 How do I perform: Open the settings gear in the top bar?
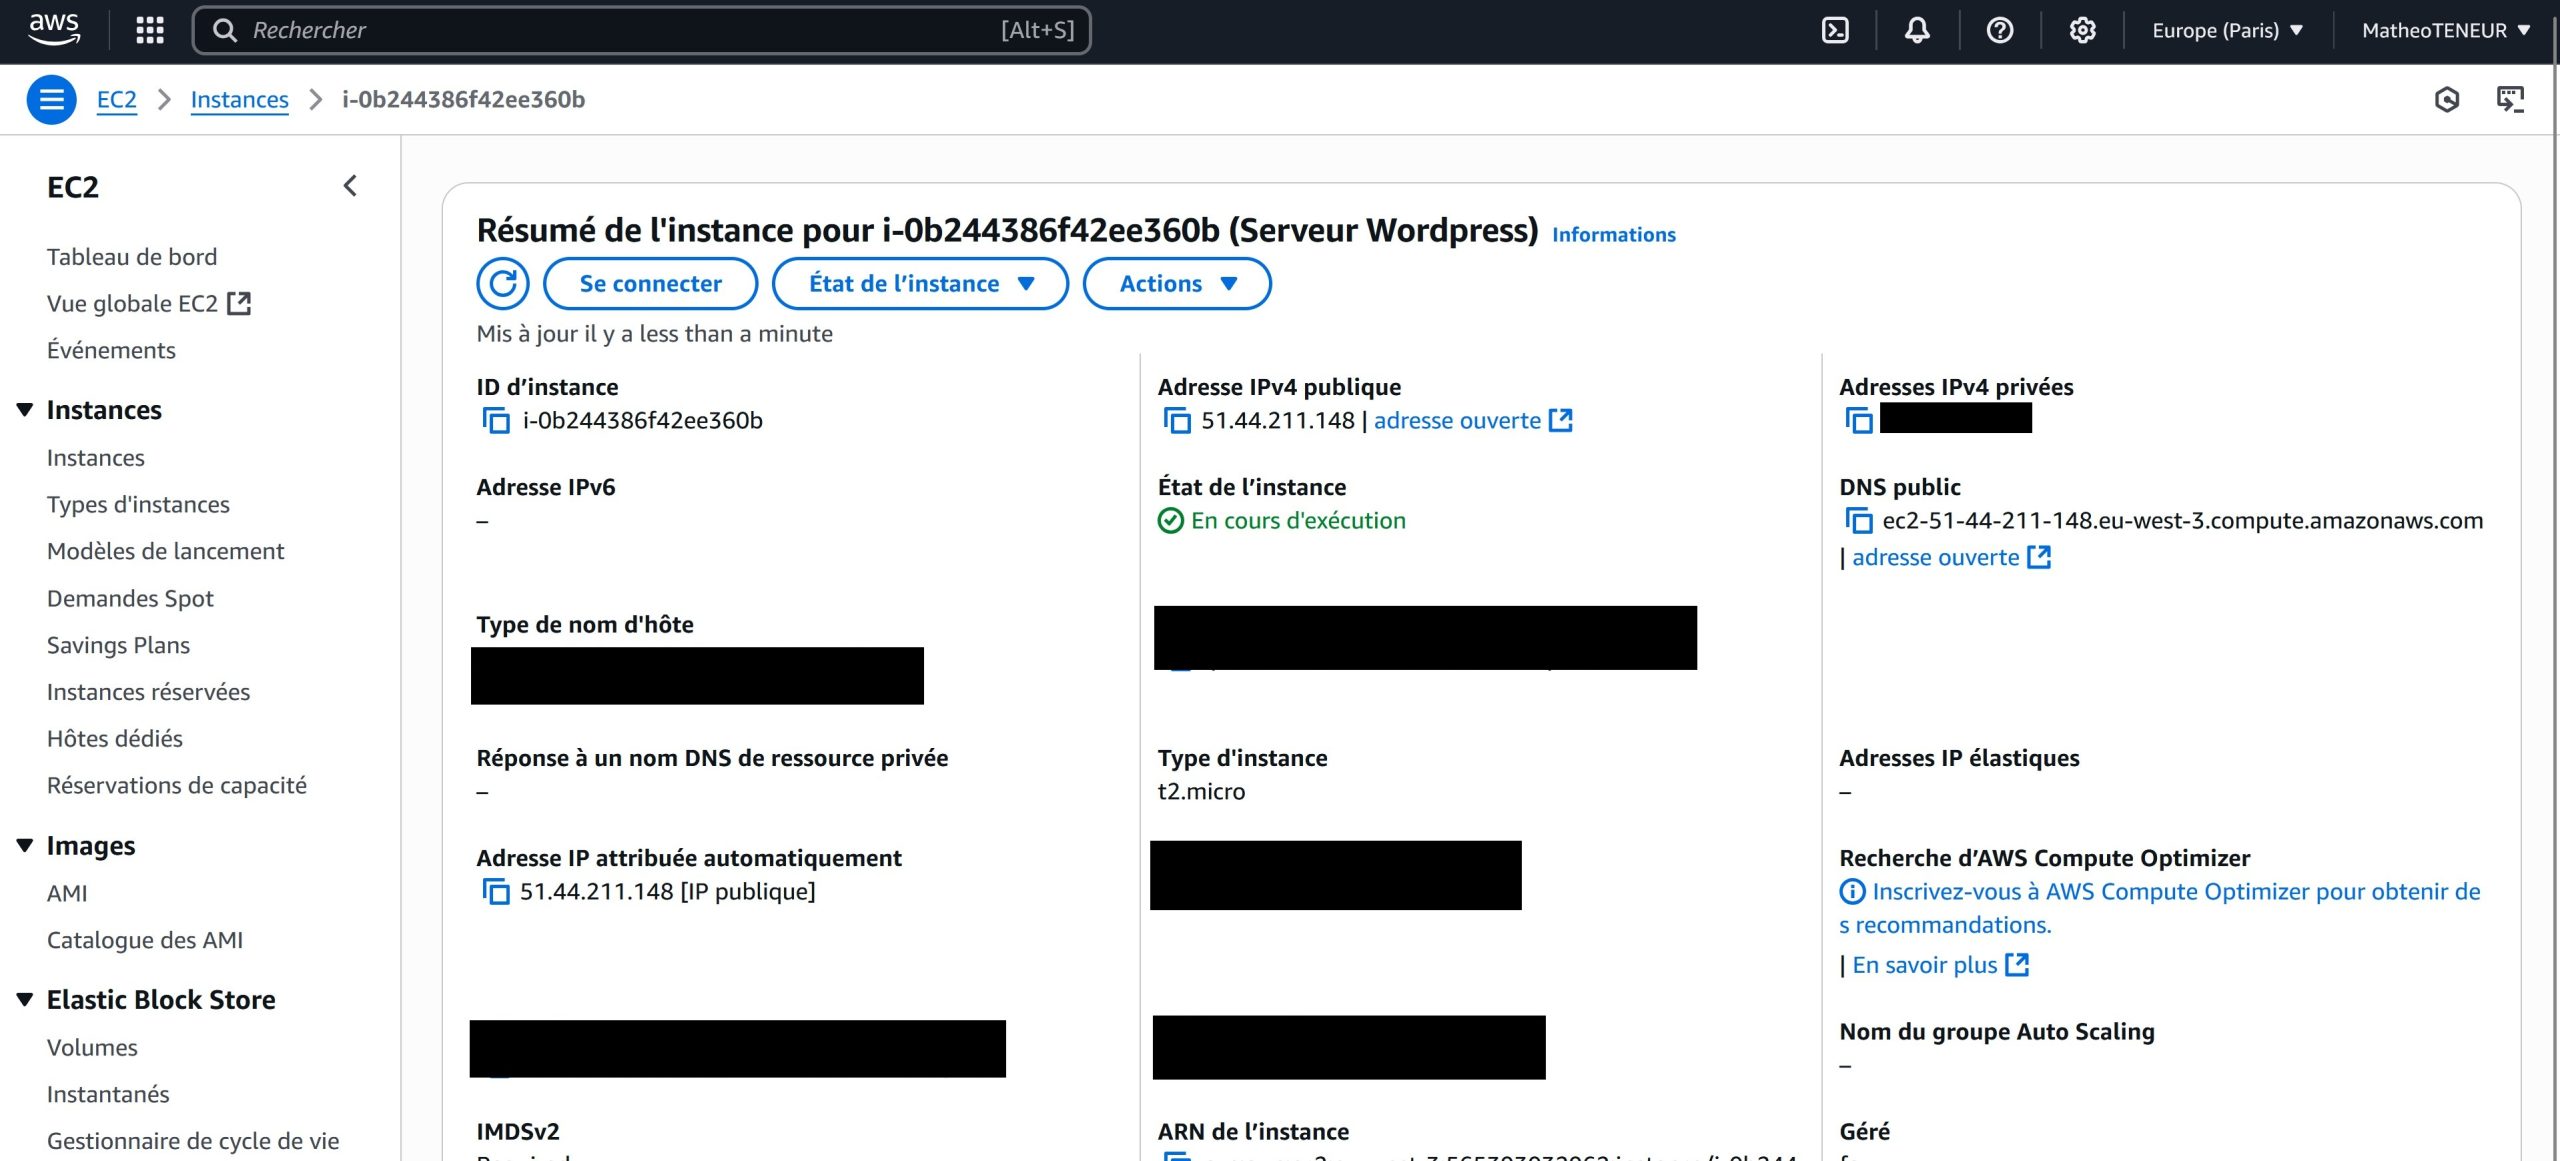(2082, 30)
